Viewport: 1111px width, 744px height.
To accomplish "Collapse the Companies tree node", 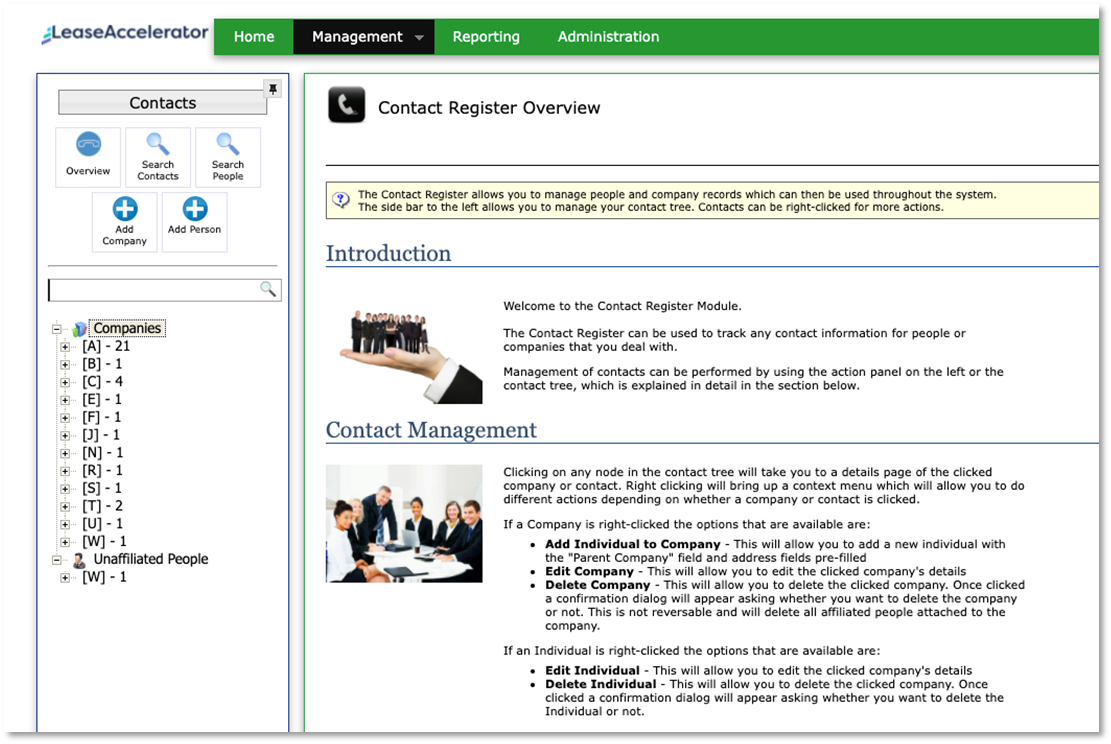I will [x=57, y=329].
